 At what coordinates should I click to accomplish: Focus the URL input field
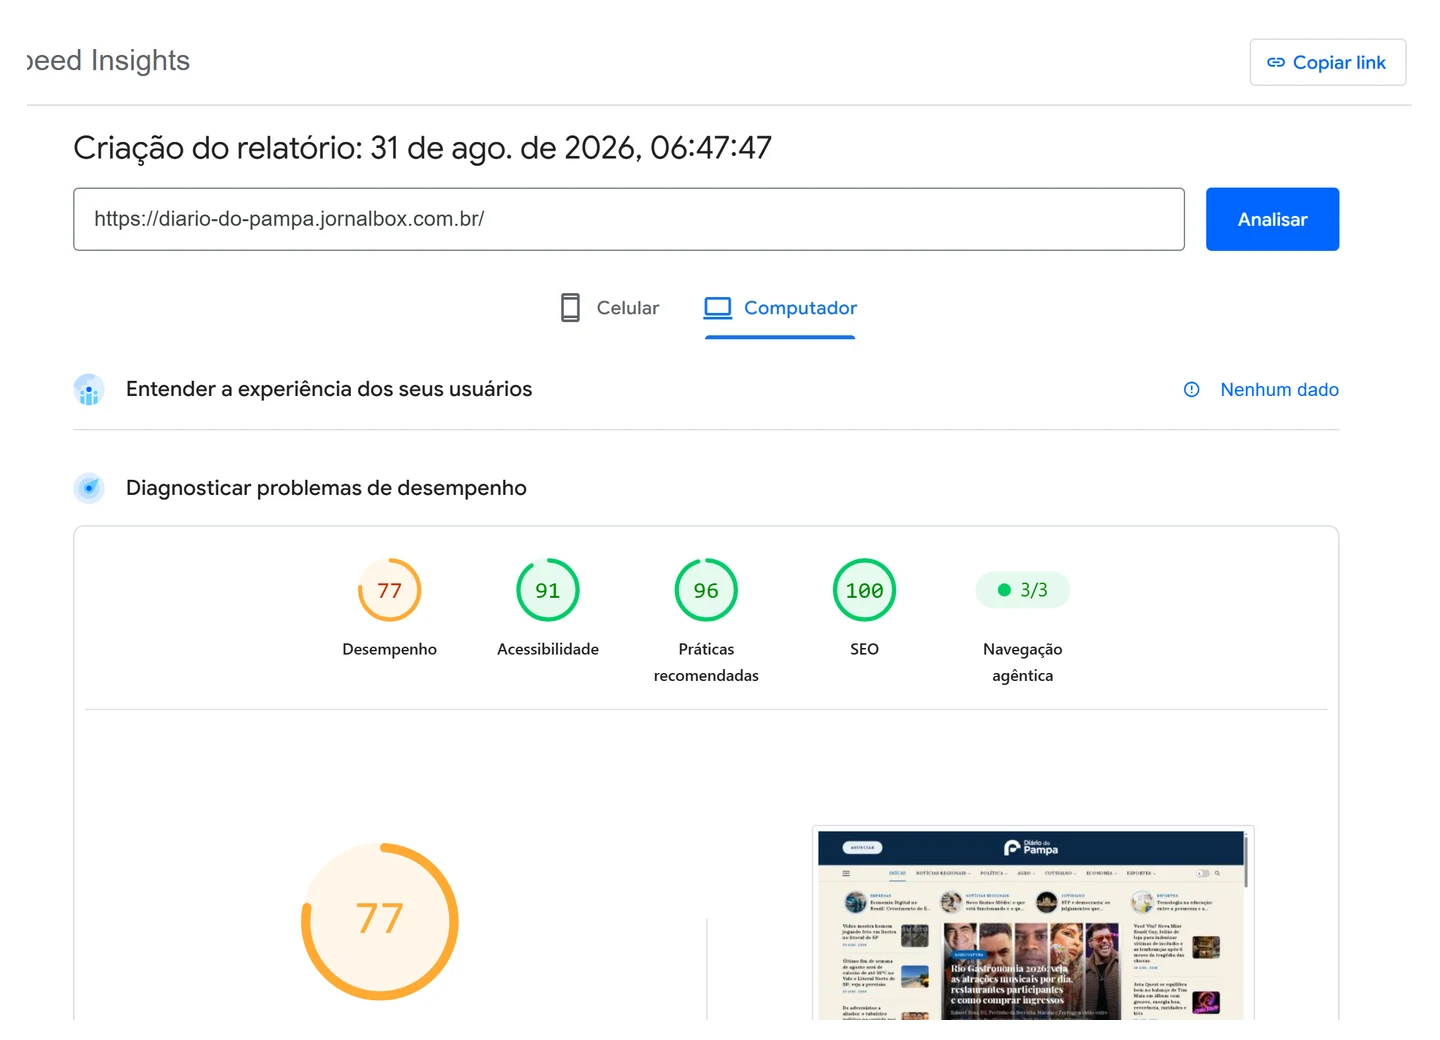click(629, 219)
